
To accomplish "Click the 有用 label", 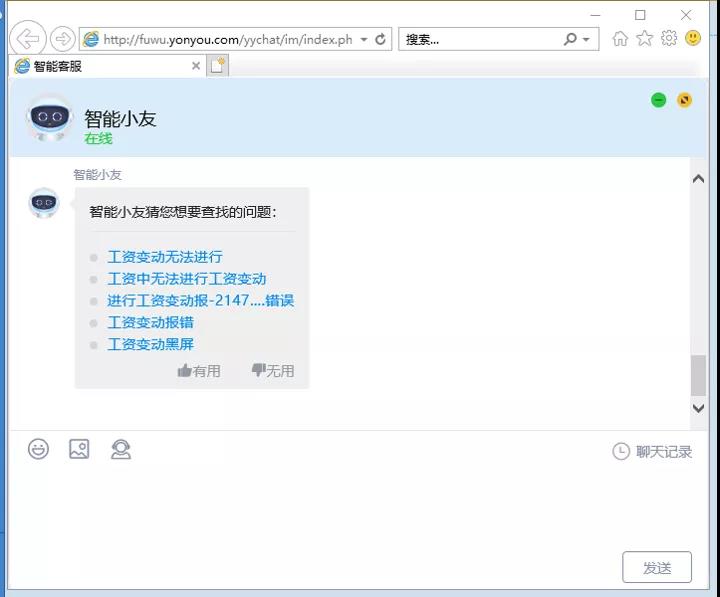I will [206, 371].
